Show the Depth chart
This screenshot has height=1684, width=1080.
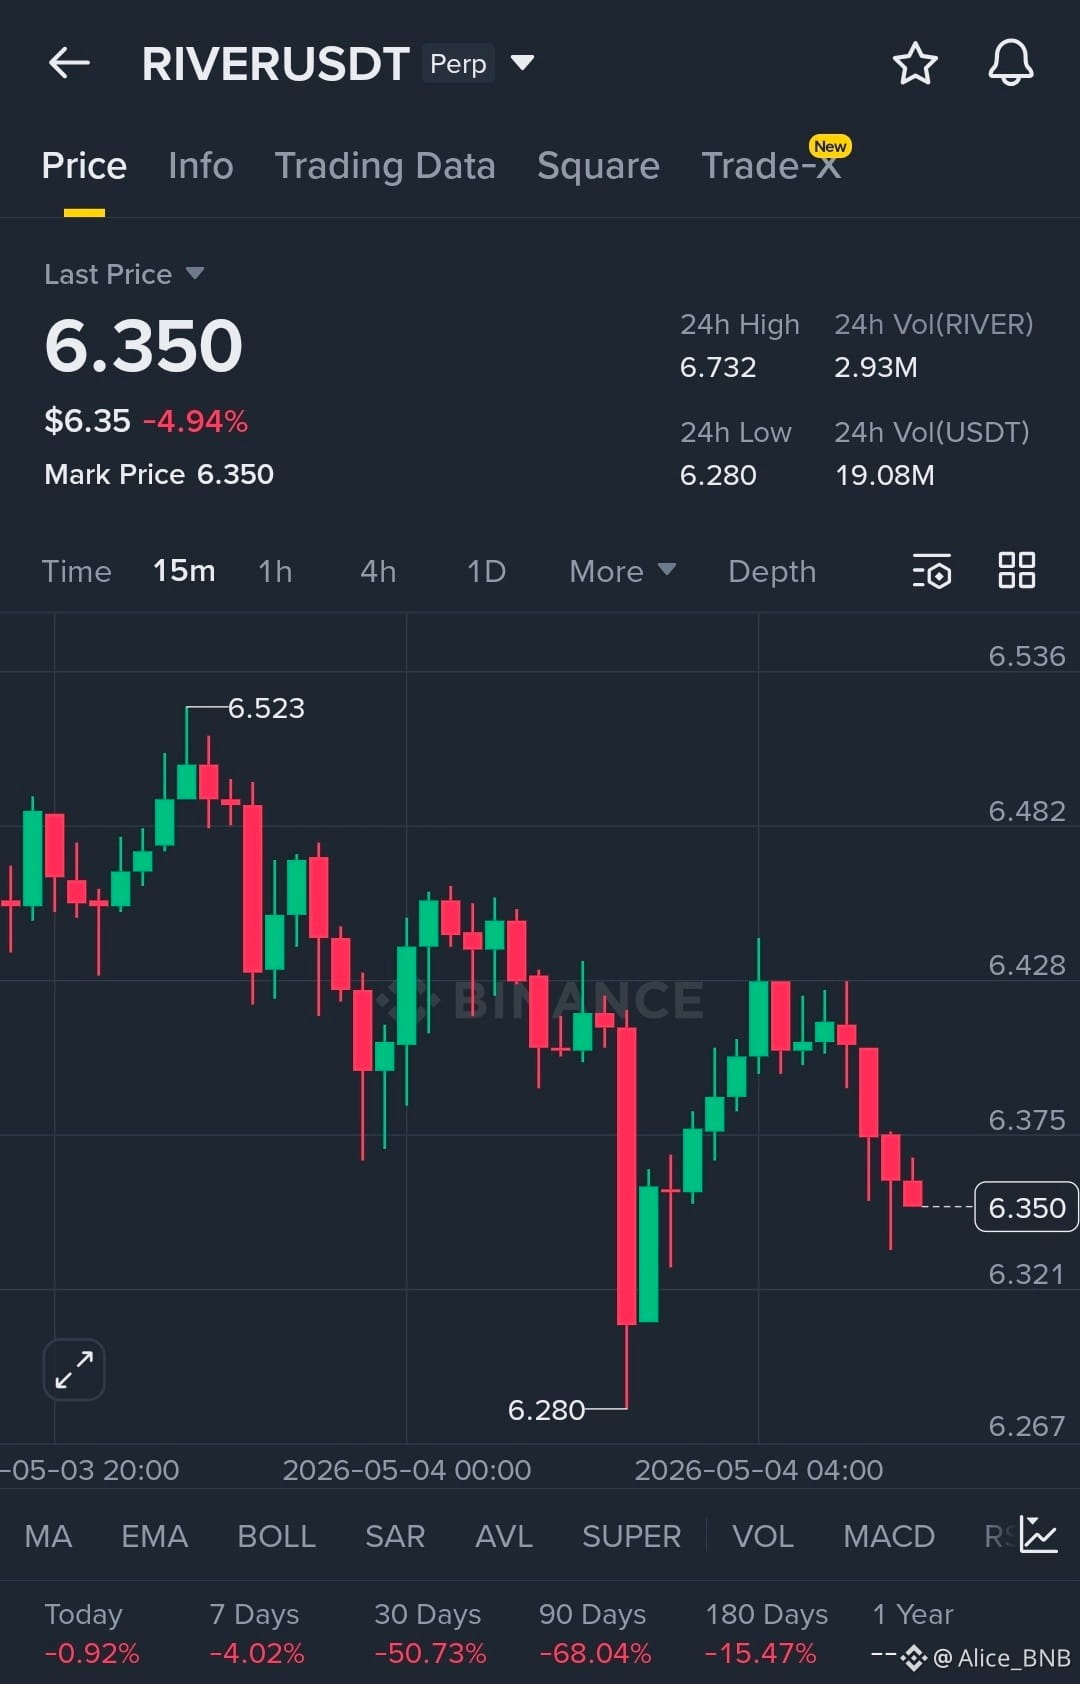click(x=772, y=571)
